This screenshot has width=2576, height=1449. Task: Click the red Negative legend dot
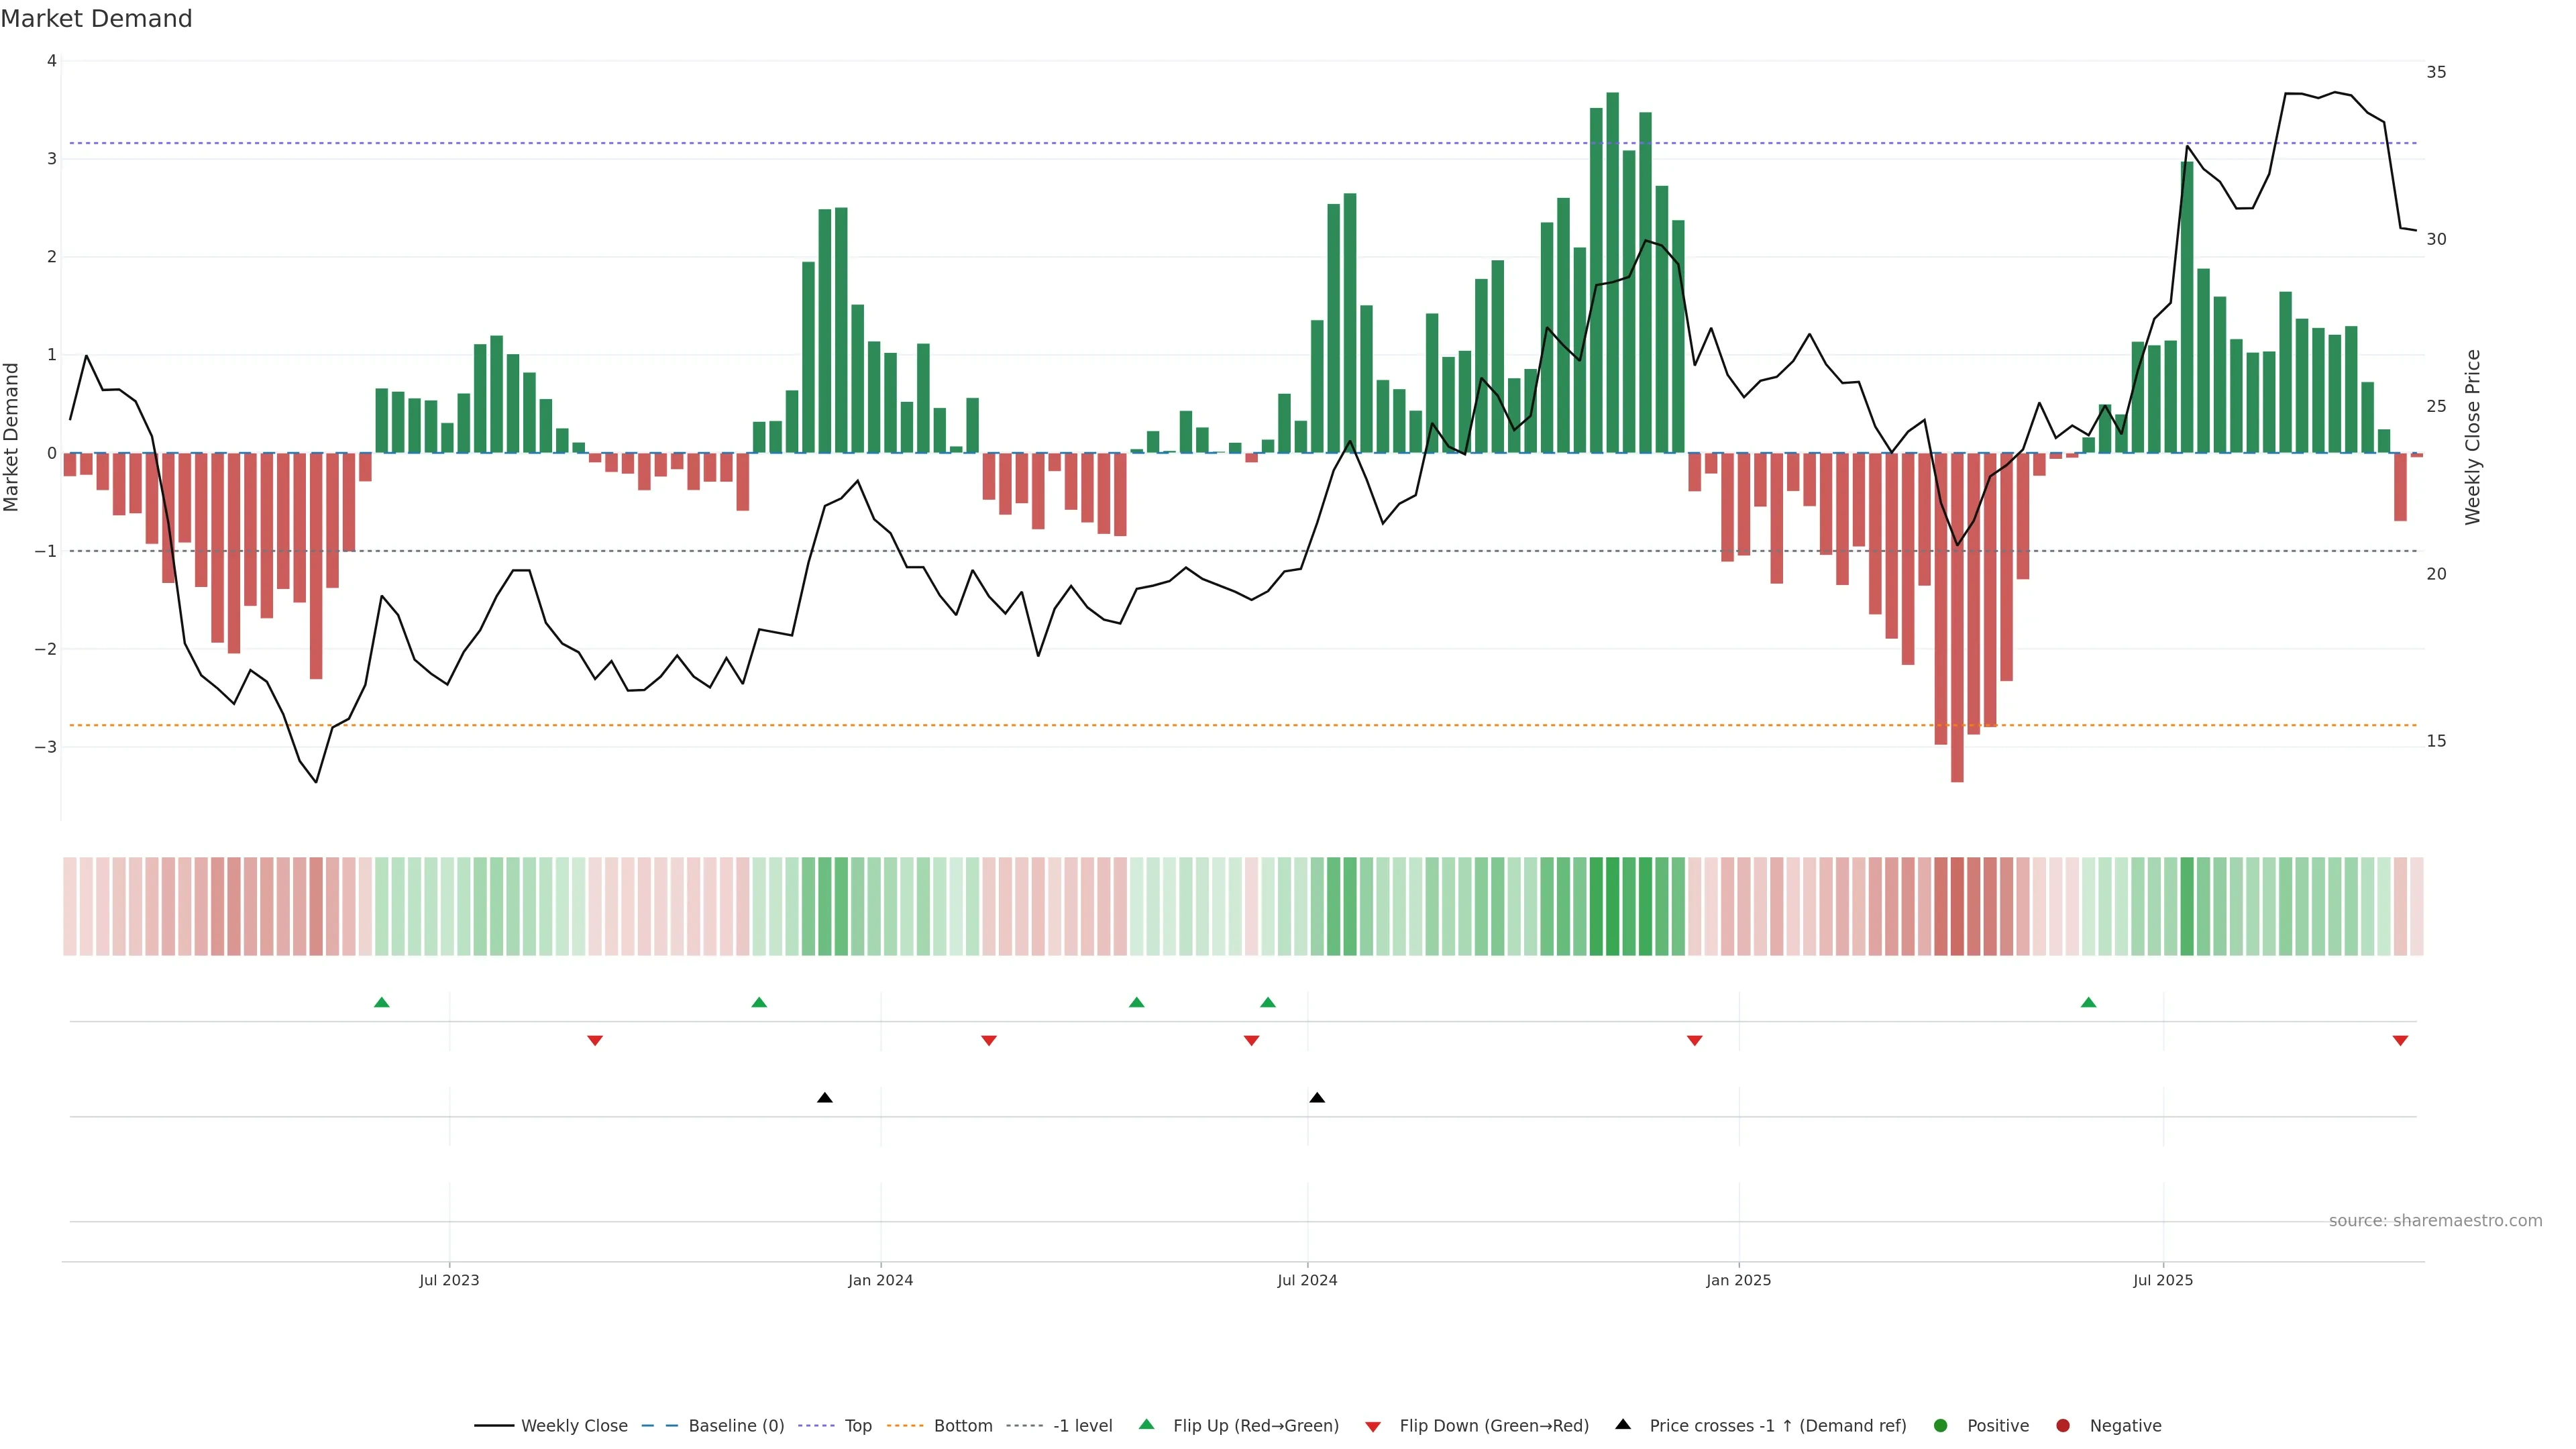[2063, 1425]
